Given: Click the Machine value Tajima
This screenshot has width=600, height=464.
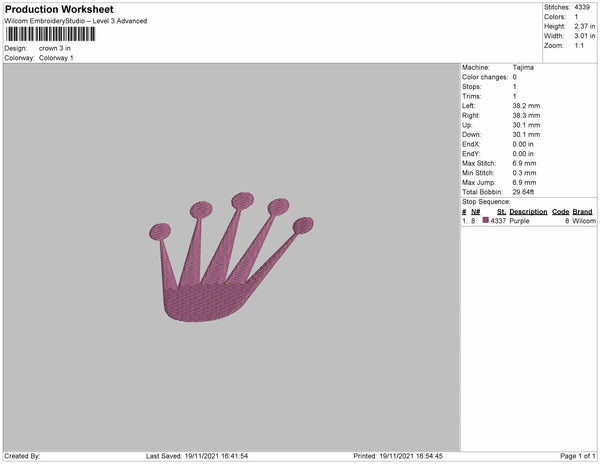Looking at the screenshot, I should tap(523, 67).
